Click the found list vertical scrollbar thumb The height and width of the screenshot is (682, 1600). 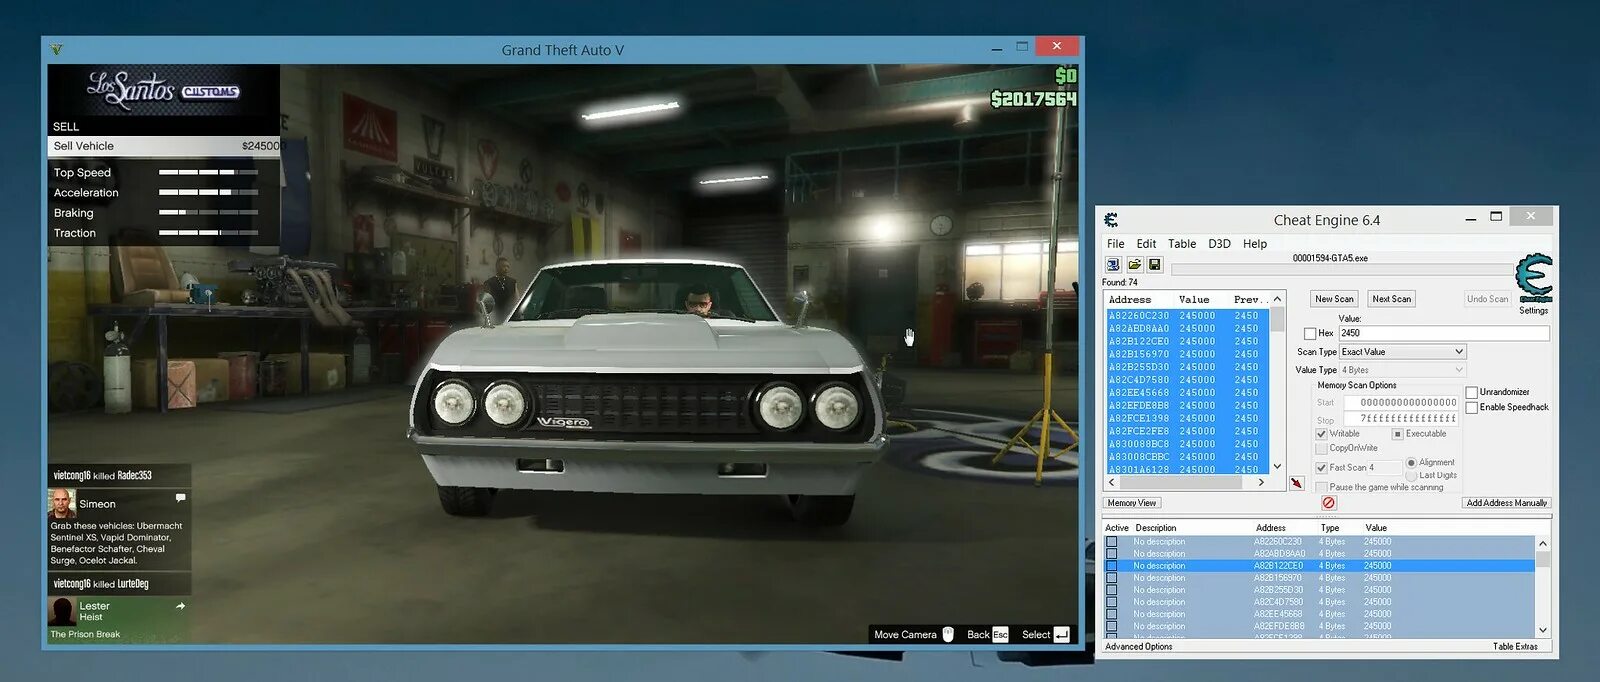[x=1277, y=319]
